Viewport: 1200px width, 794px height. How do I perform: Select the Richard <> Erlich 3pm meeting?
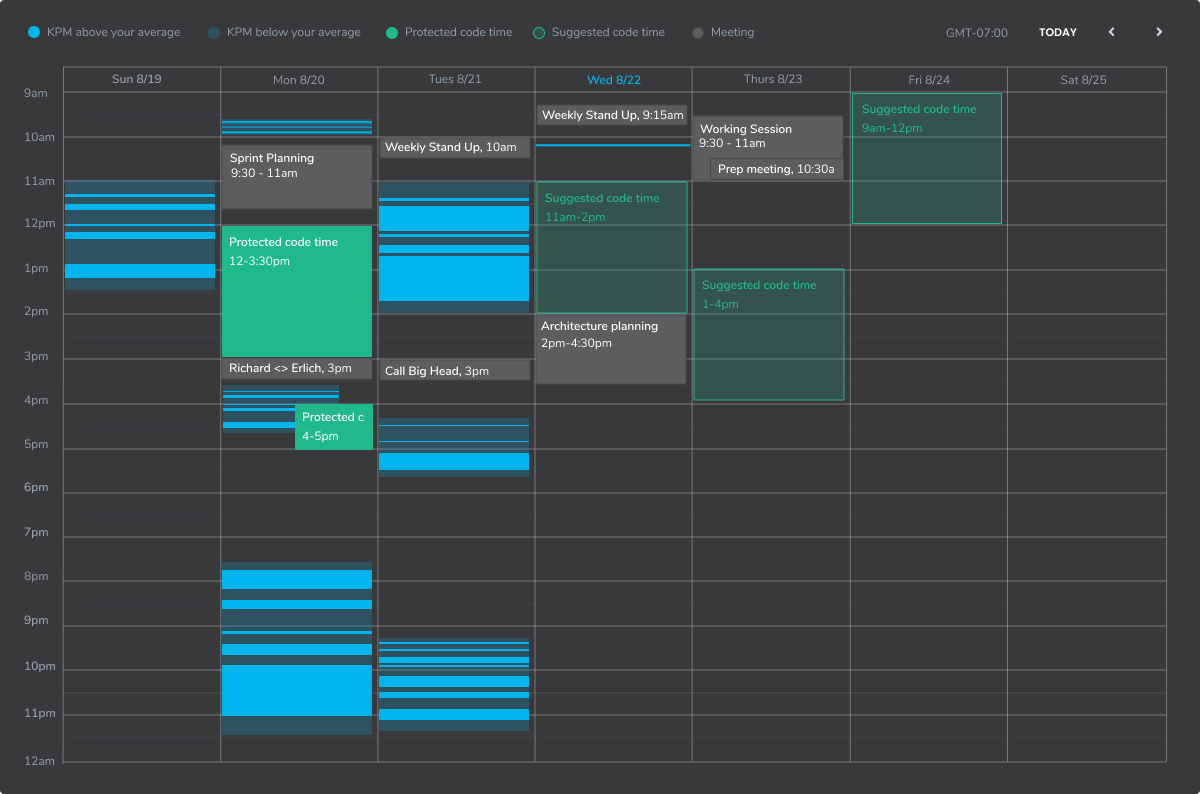tap(296, 369)
